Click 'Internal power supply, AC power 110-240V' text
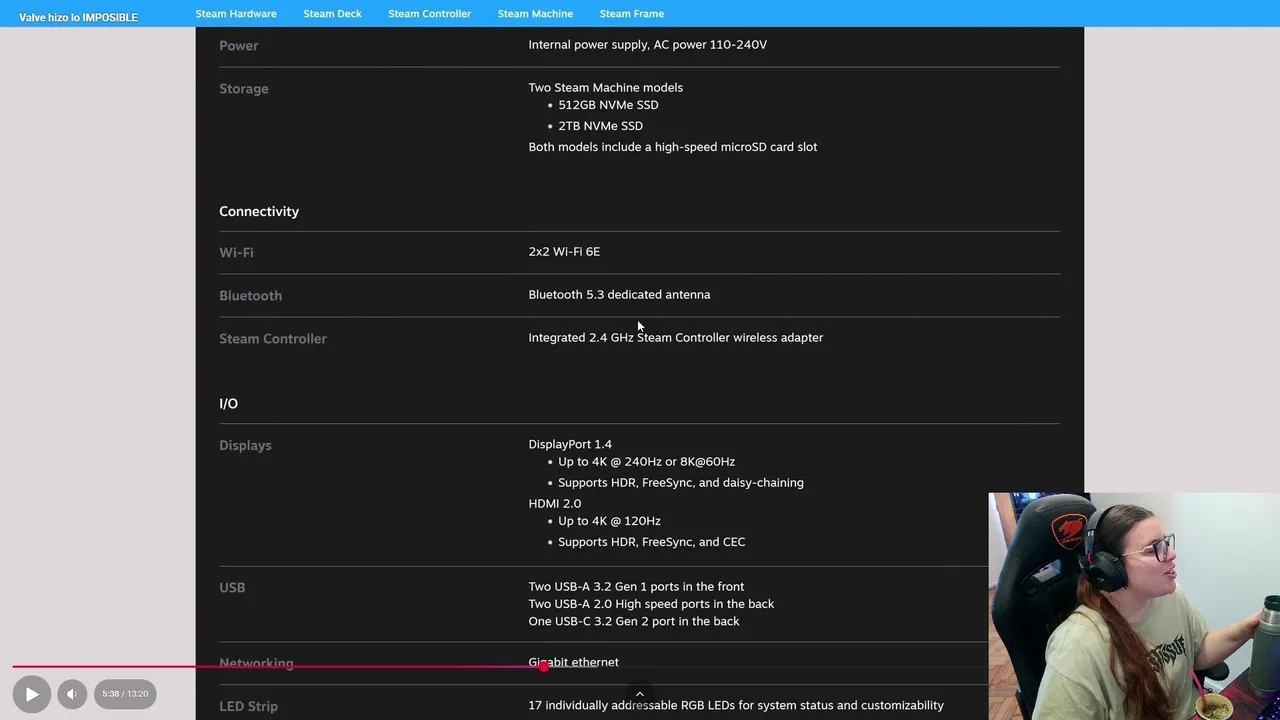The image size is (1280, 720). (x=647, y=45)
